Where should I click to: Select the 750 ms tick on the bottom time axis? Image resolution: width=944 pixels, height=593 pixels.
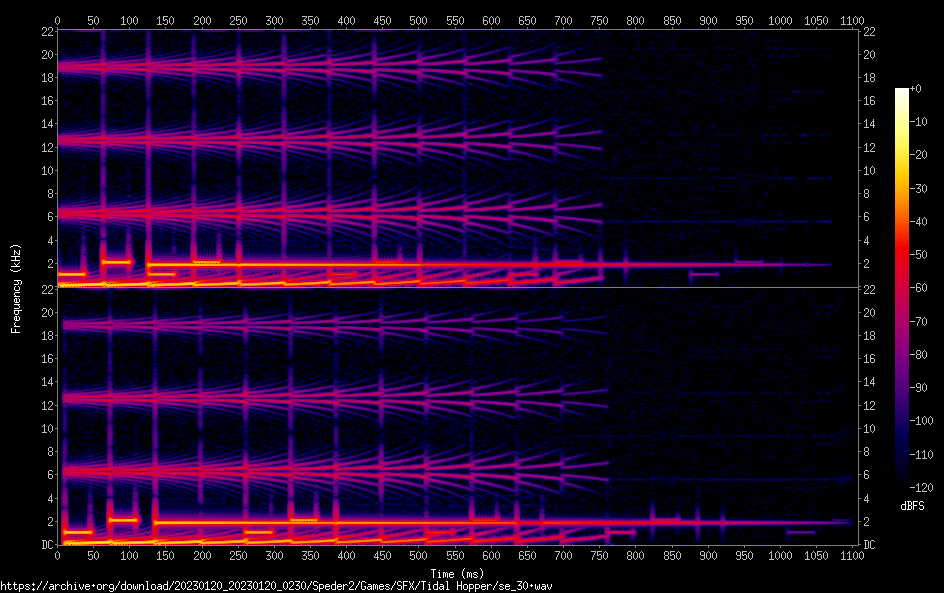coord(599,556)
